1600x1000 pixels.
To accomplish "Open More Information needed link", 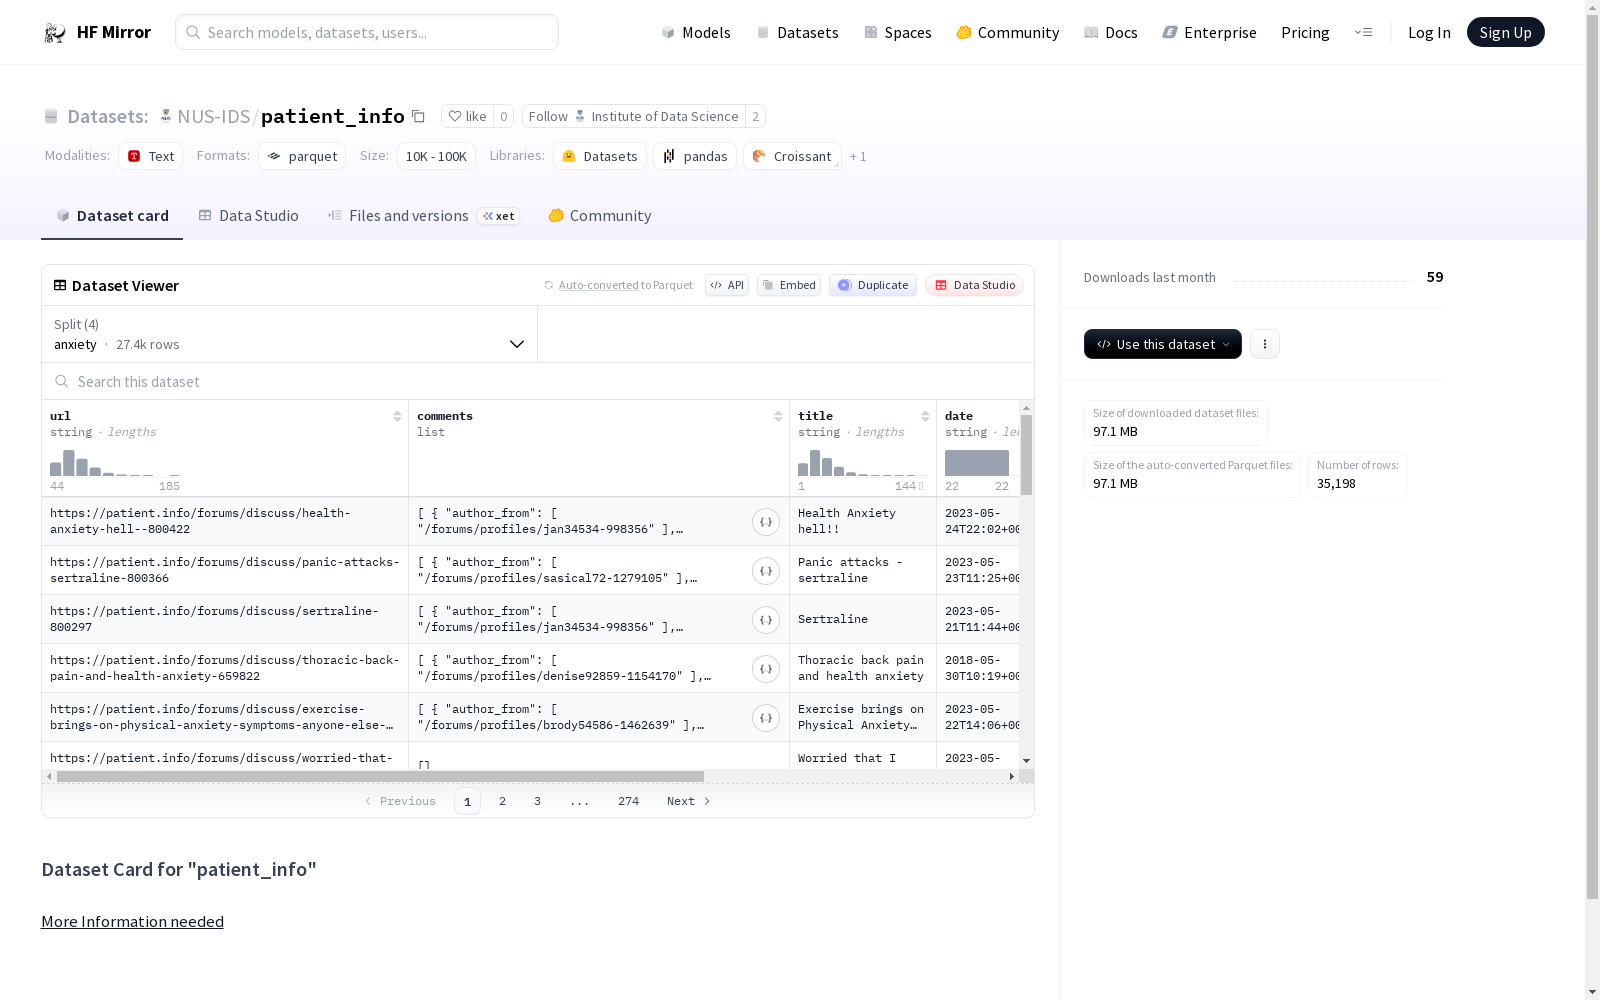I will [132, 922].
